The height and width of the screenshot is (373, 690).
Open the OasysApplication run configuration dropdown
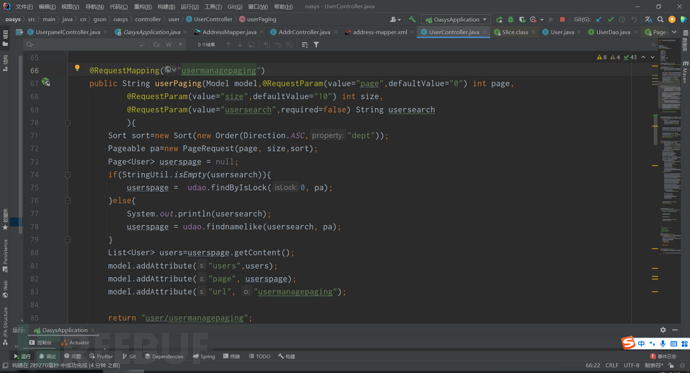(x=456, y=19)
